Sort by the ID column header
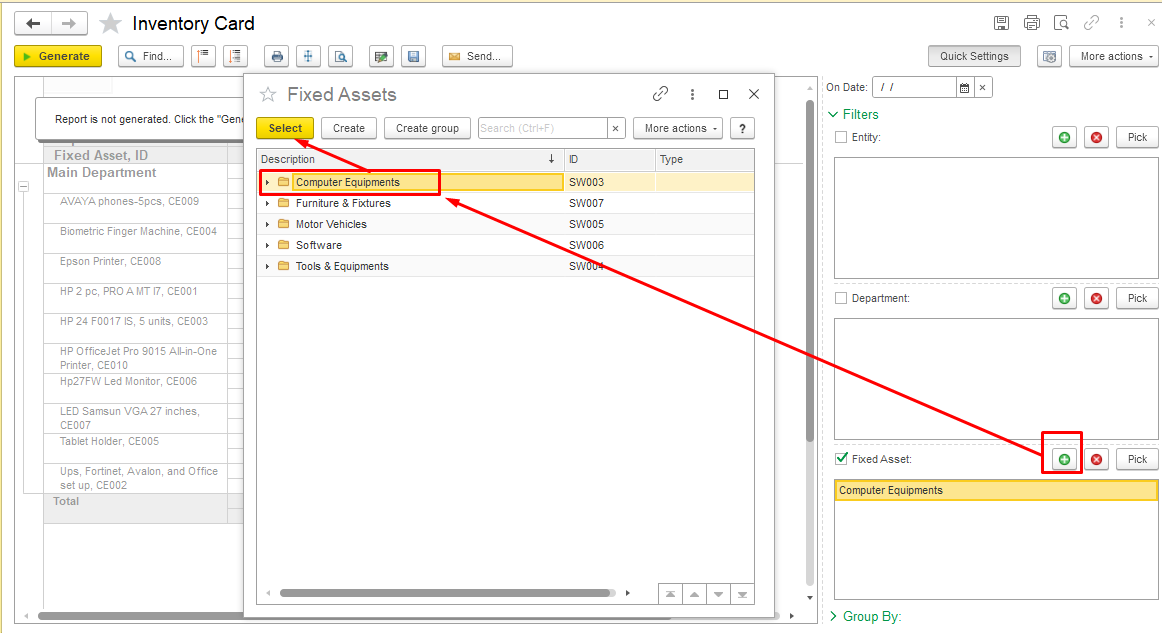This screenshot has width=1162, height=633. coord(608,159)
